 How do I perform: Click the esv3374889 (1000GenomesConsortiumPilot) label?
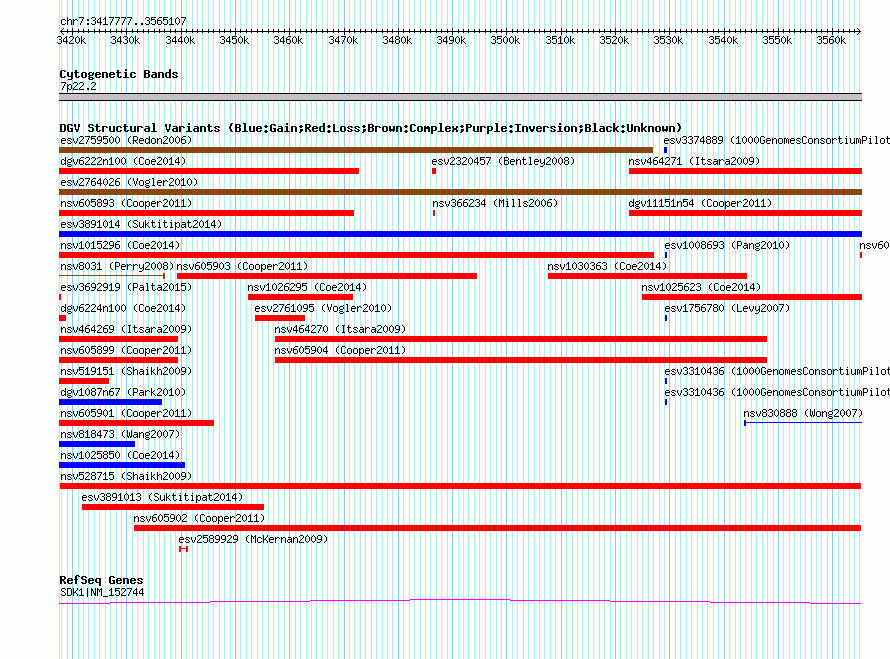coord(776,140)
